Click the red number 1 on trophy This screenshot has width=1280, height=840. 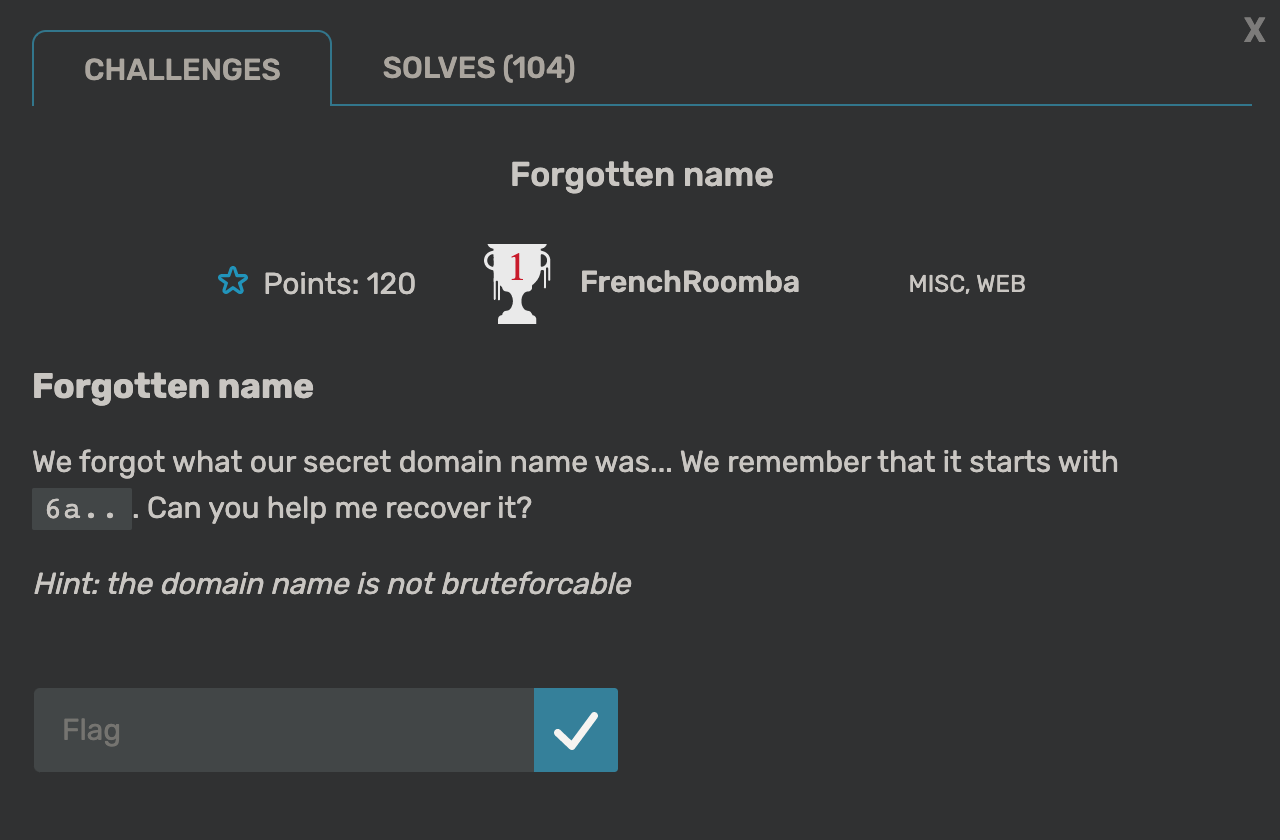(x=517, y=267)
